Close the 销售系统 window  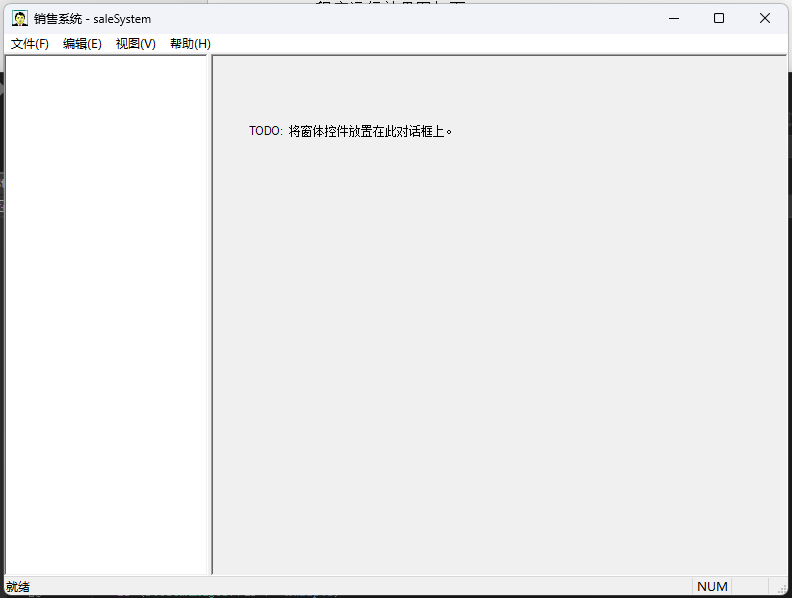(764, 19)
